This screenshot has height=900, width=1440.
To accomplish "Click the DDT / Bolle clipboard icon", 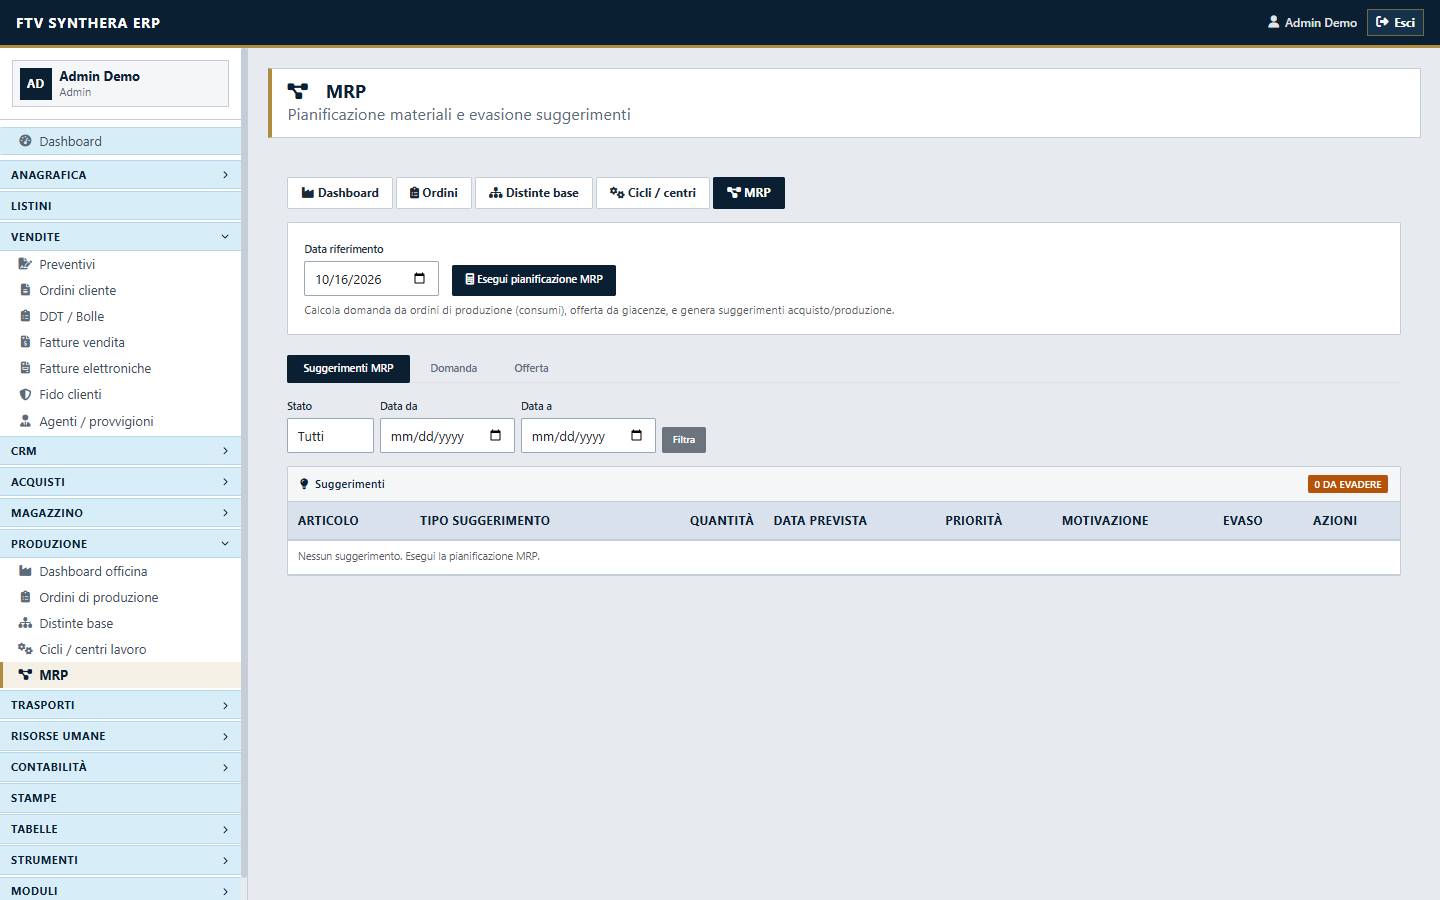I will pyautogui.click(x=25, y=316).
